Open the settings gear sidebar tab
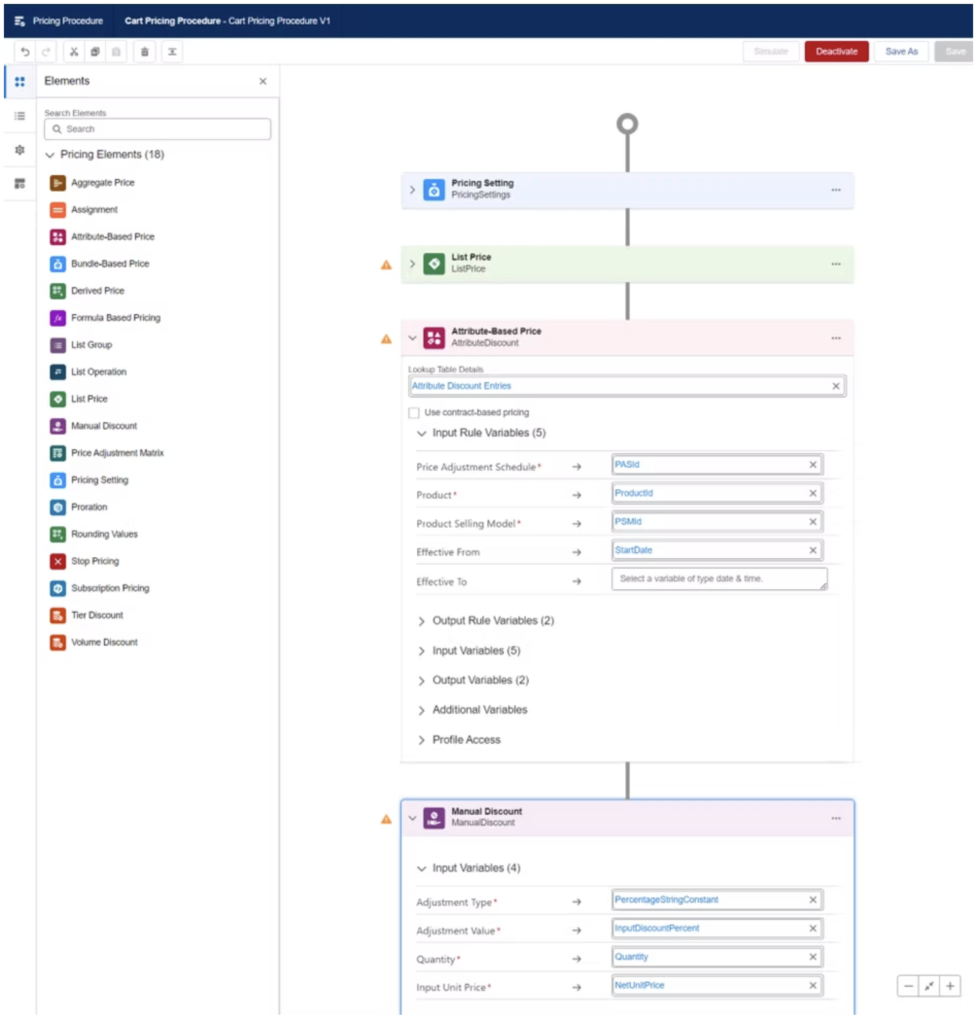This screenshot has height=1024, width=977. pos(19,150)
